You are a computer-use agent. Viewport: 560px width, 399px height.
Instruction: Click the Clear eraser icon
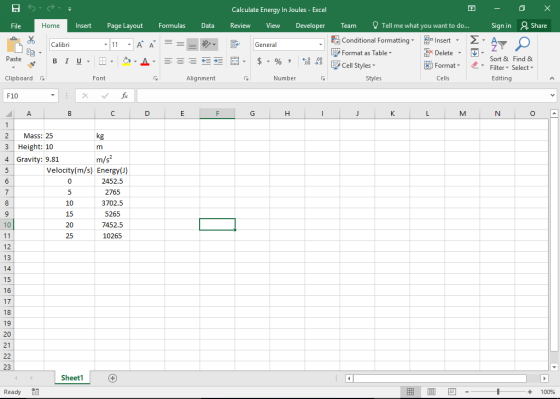(x=475, y=65)
